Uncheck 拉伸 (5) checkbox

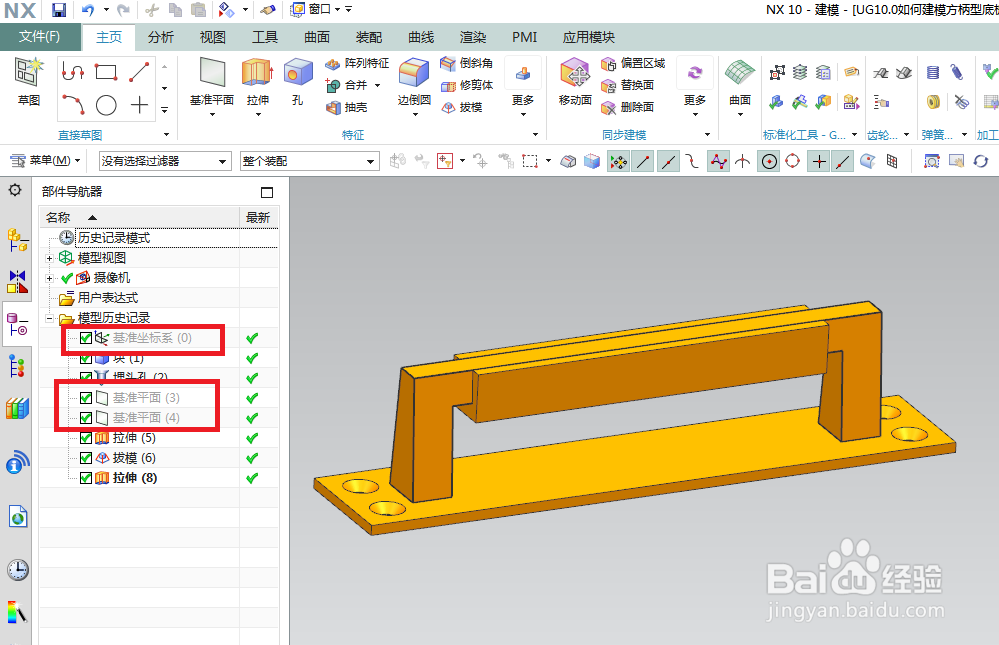pos(86,438)
